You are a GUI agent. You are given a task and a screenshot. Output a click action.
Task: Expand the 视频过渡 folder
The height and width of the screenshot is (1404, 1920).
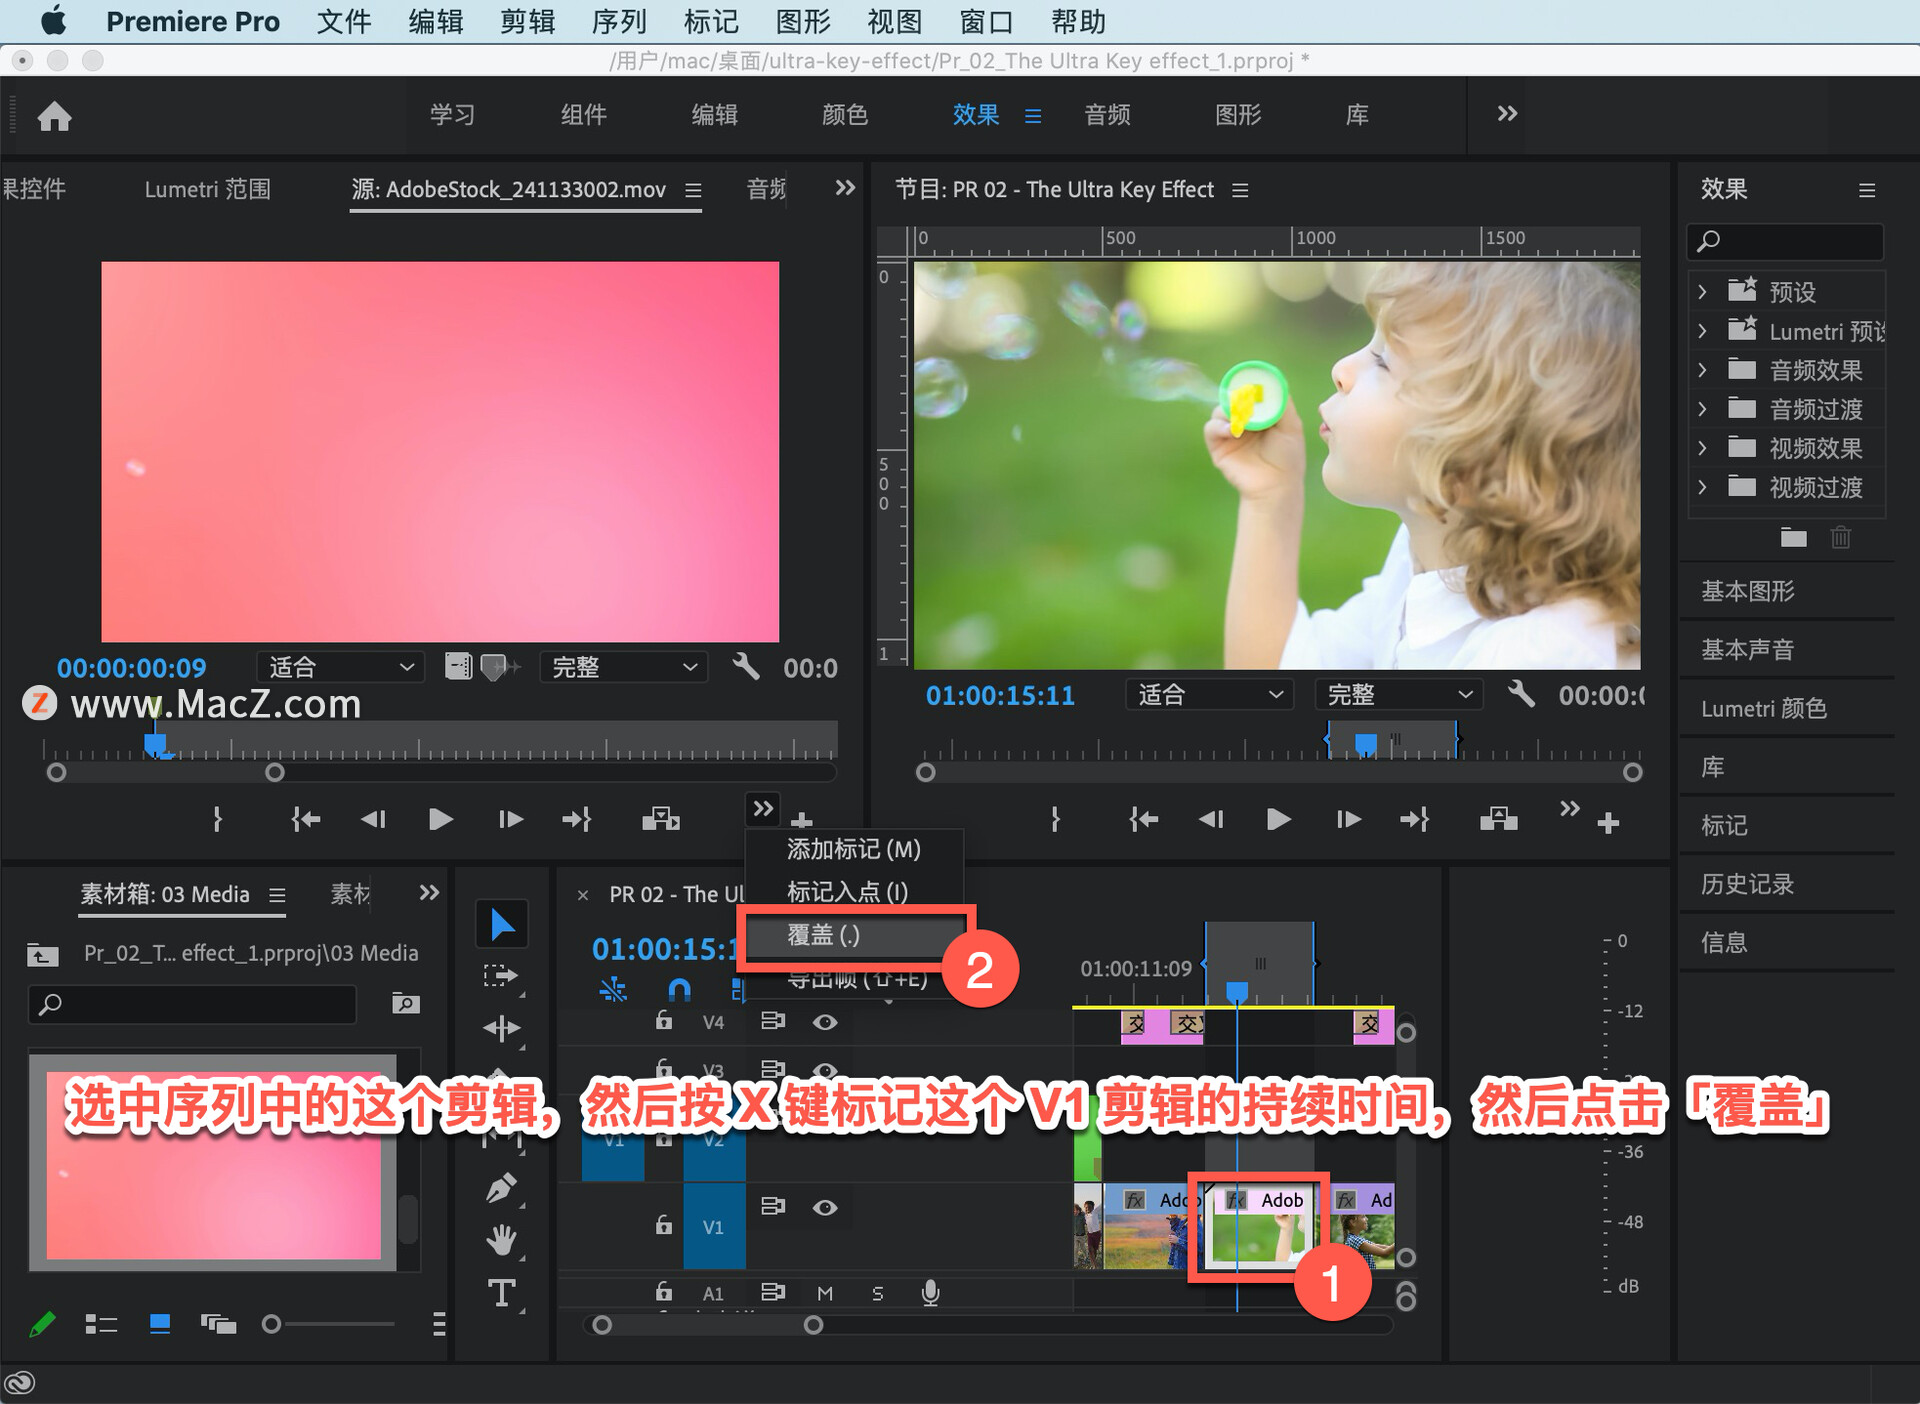[x=1702, y=487]
